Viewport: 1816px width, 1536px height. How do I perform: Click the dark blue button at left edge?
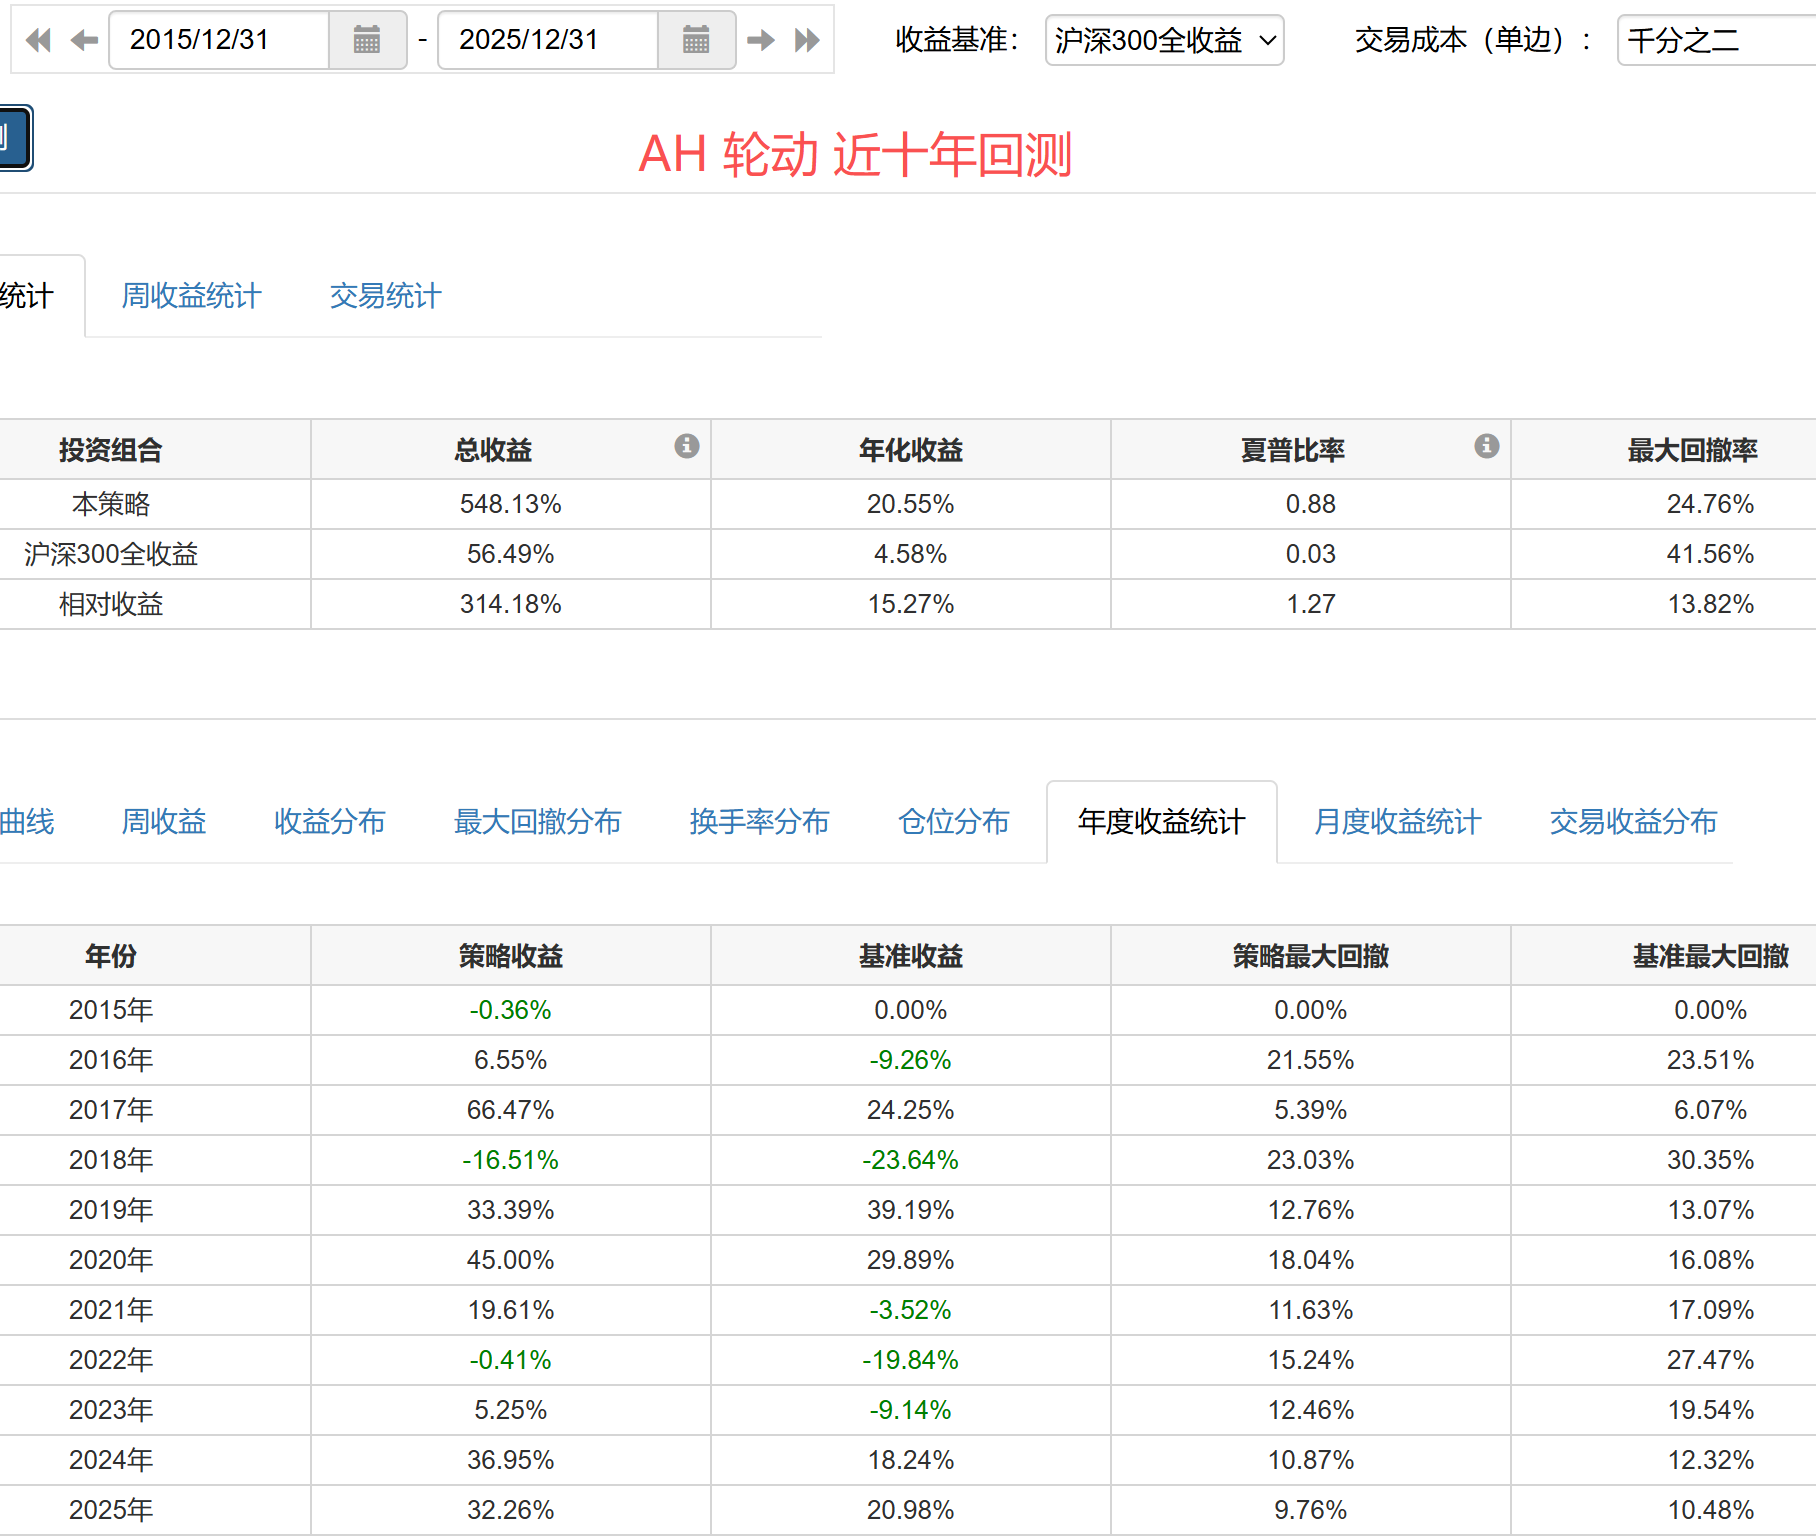point(14,138)
